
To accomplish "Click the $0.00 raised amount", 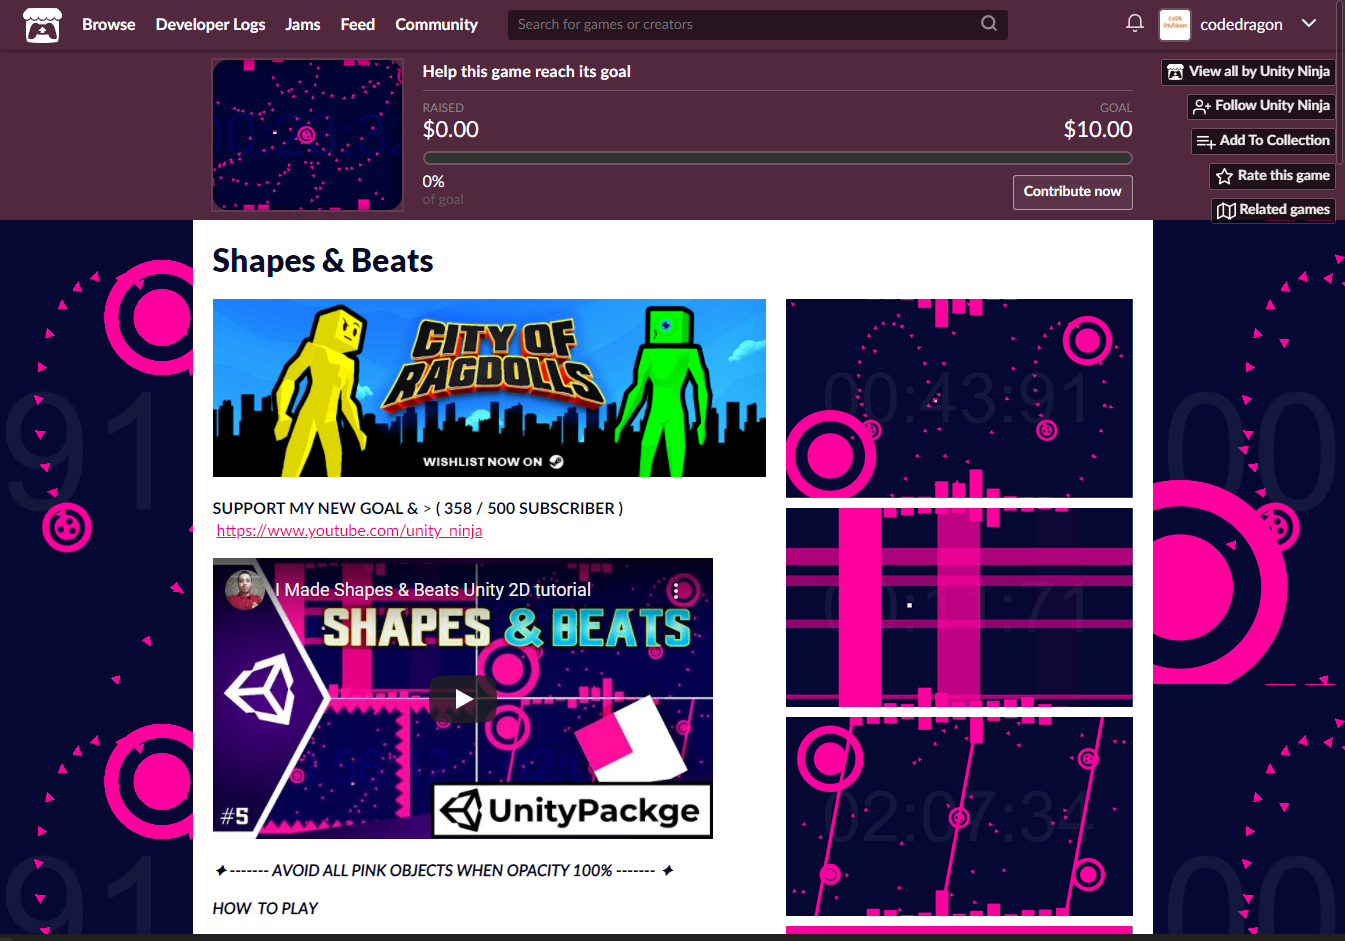I will pos(451,129).
